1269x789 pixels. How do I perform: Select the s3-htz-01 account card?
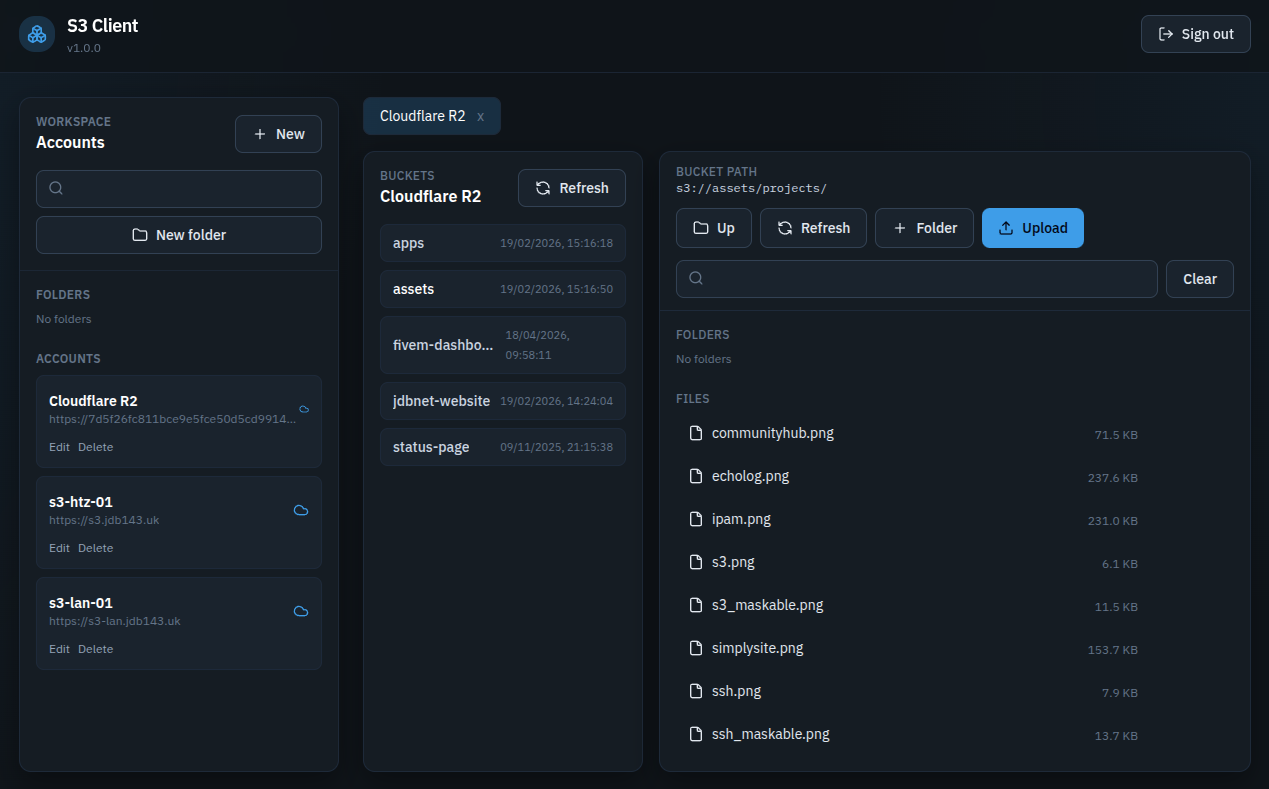[179, 523]
